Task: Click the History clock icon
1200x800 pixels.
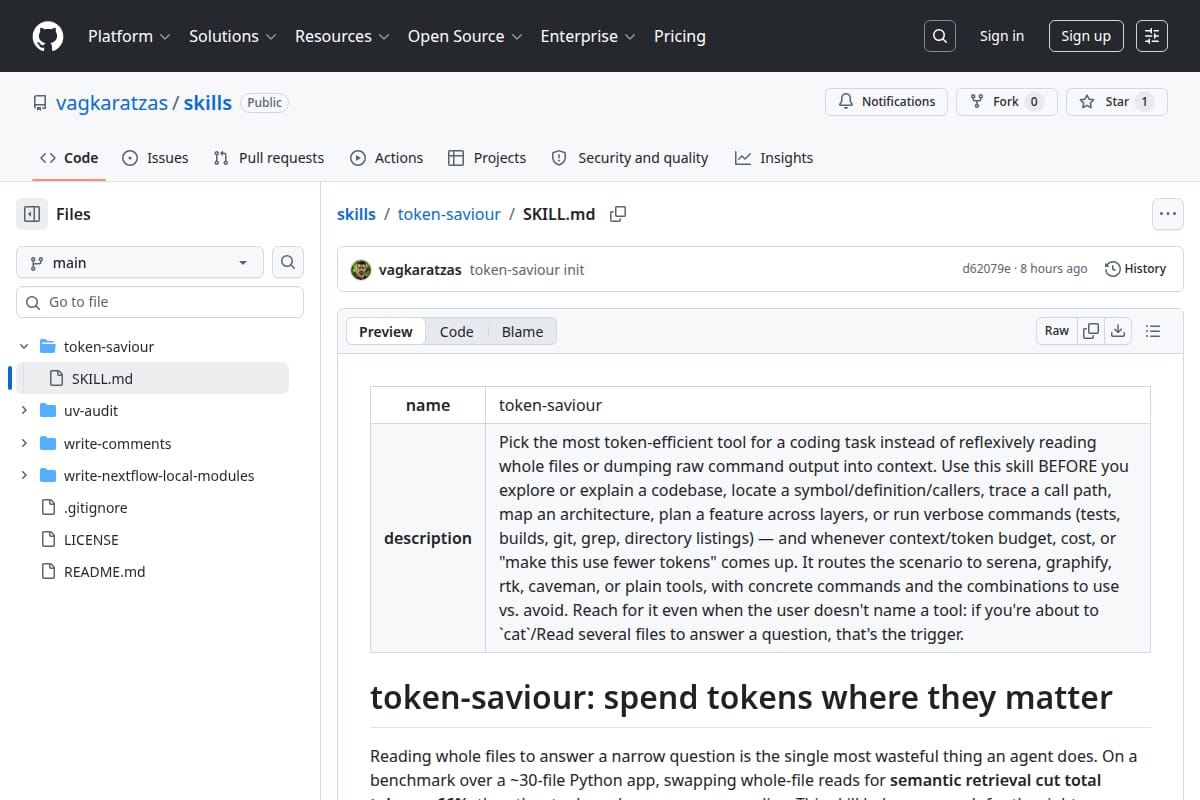Action: point(1112,269)
